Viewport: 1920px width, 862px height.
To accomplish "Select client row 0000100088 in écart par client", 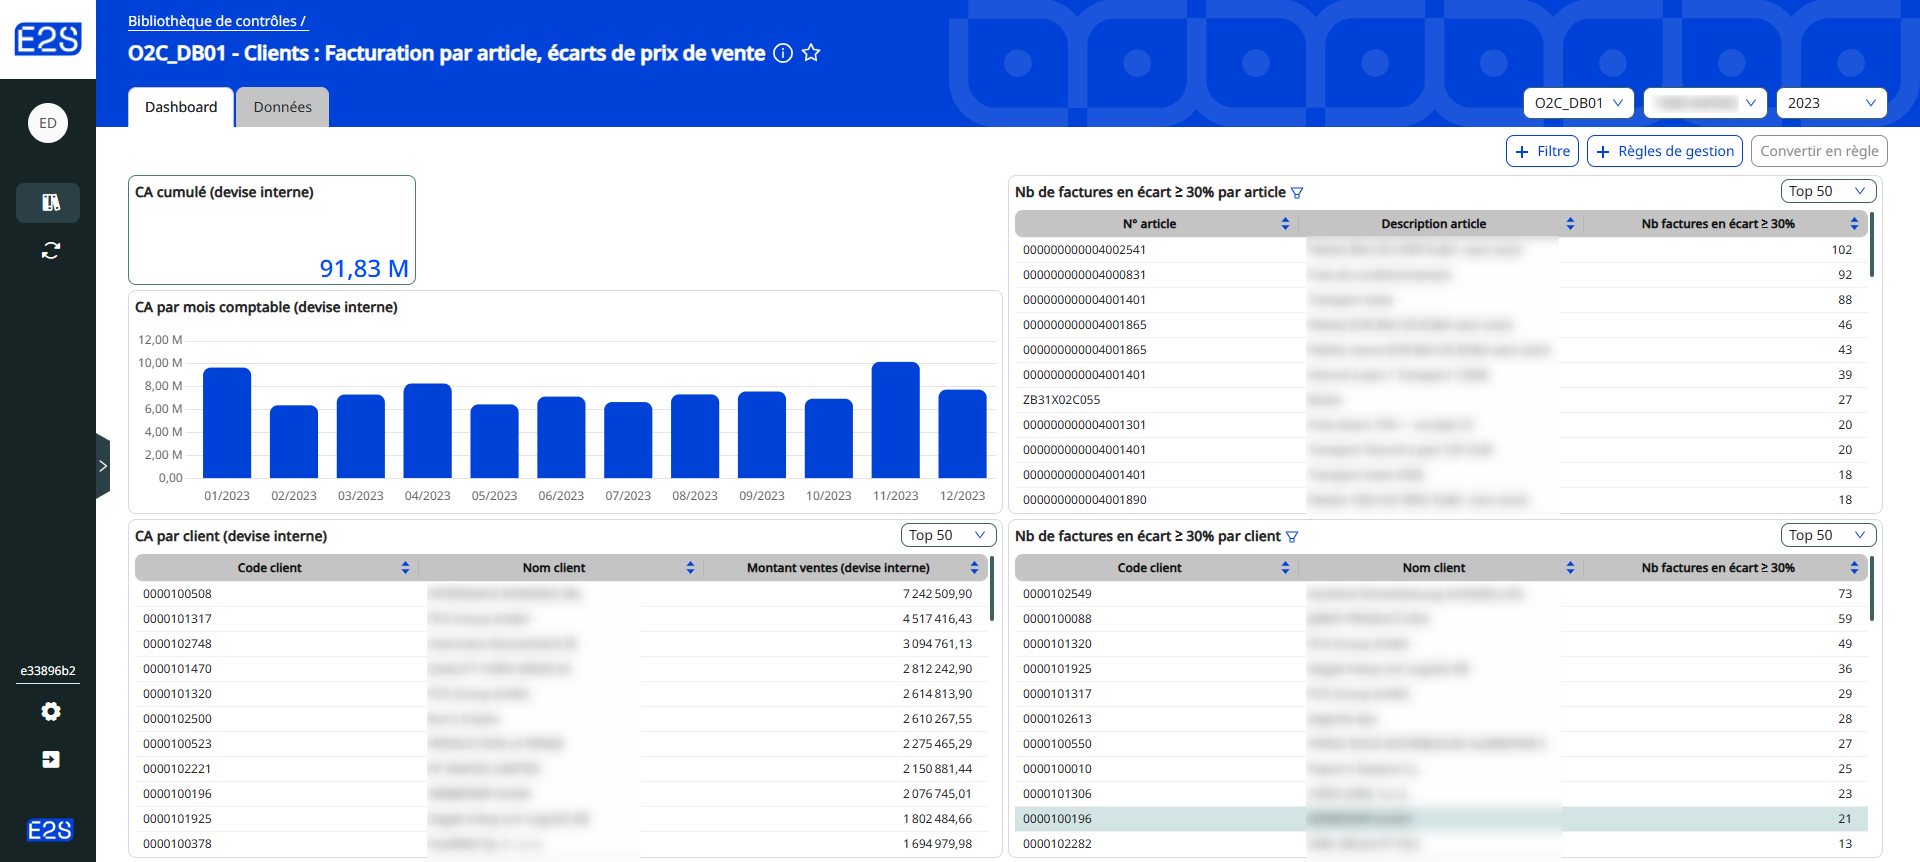I will 1441,619.
